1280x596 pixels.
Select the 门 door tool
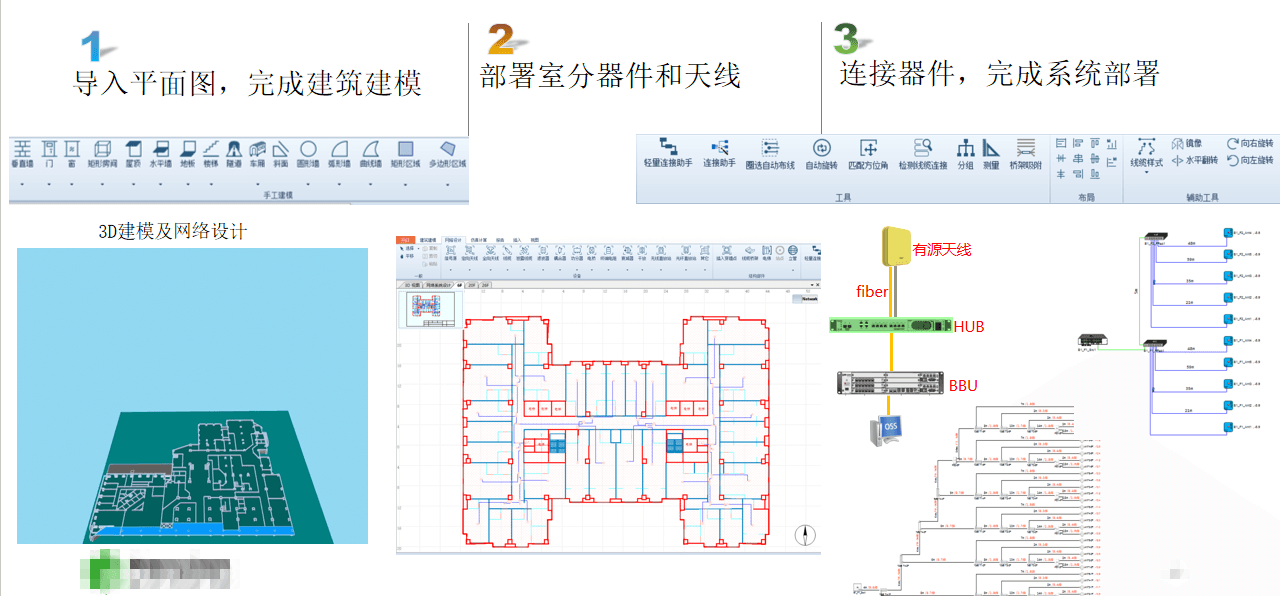pyautogui.click(x=49, y=155)
